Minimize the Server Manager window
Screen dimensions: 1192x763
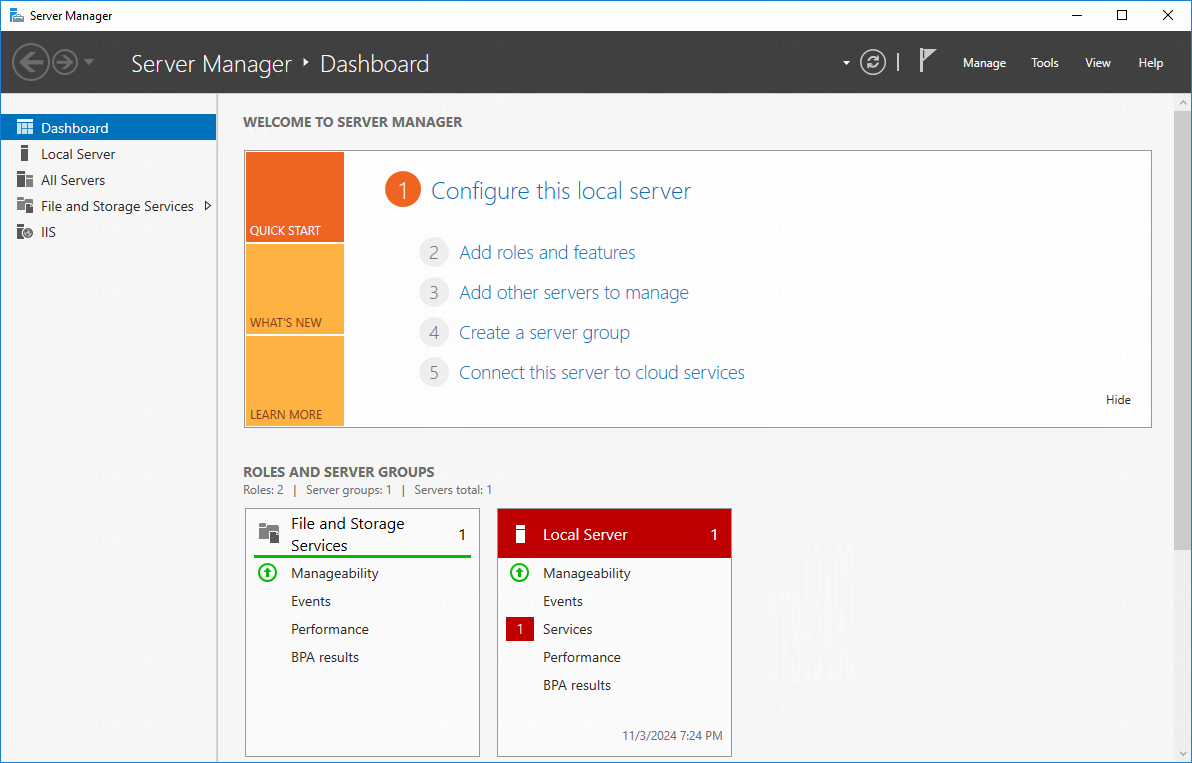[1076, 15]
